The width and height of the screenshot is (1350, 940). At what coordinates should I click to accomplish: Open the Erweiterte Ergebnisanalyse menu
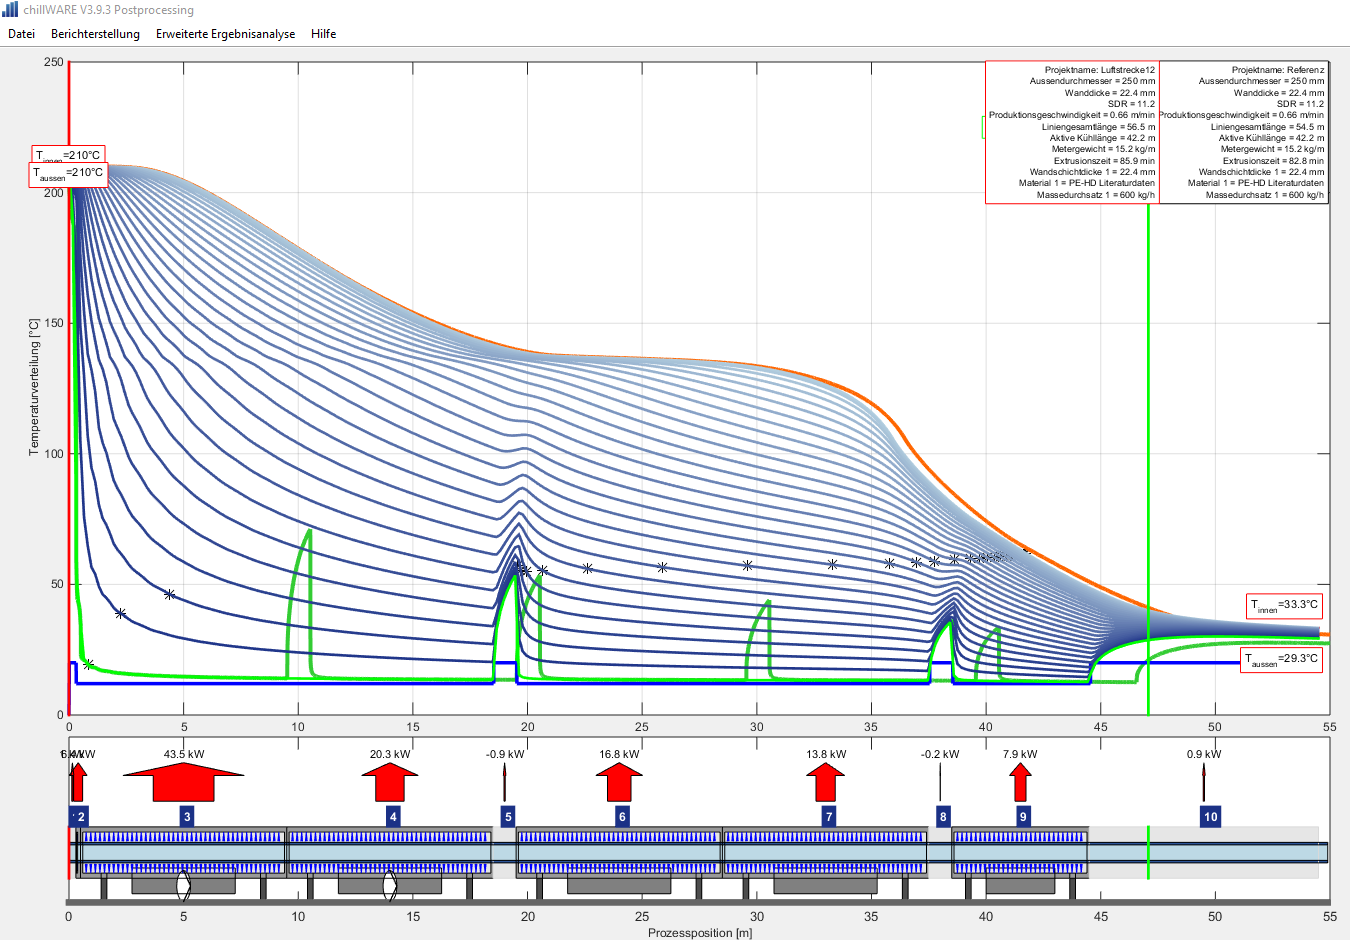225,34
